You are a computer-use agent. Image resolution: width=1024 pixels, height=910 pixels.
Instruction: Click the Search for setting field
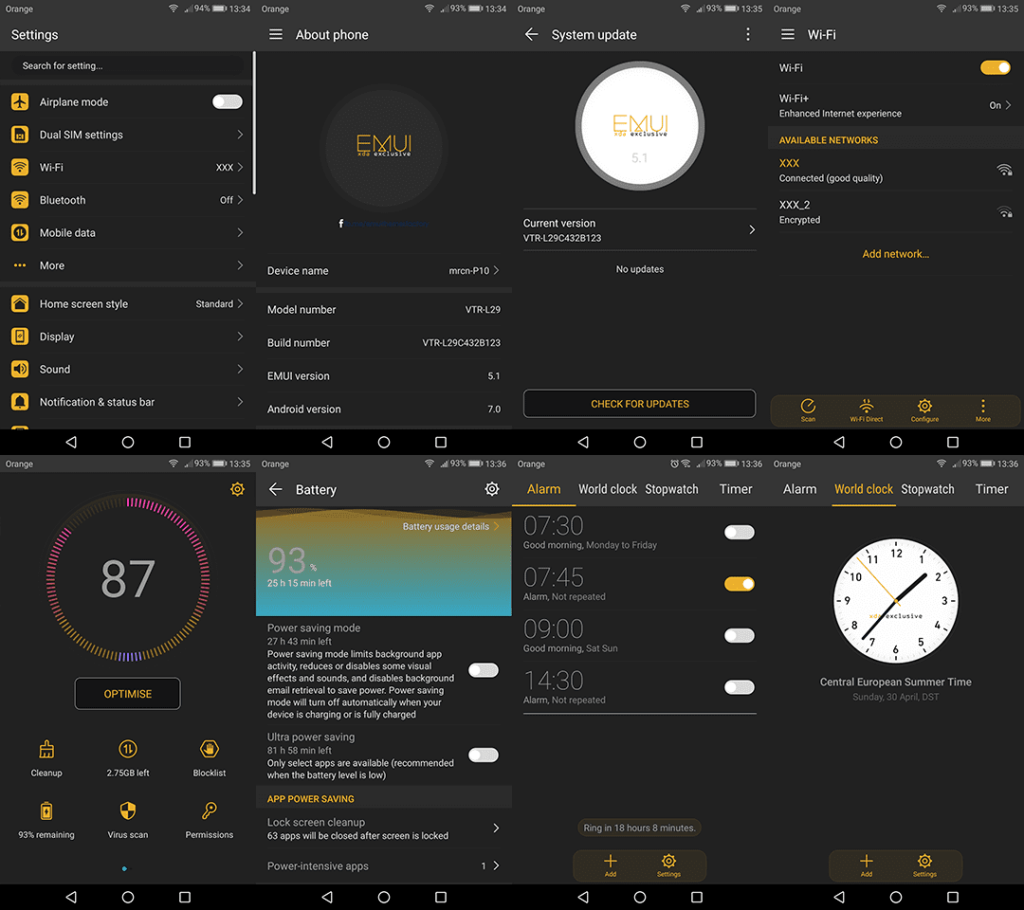[x=127, y=66]
